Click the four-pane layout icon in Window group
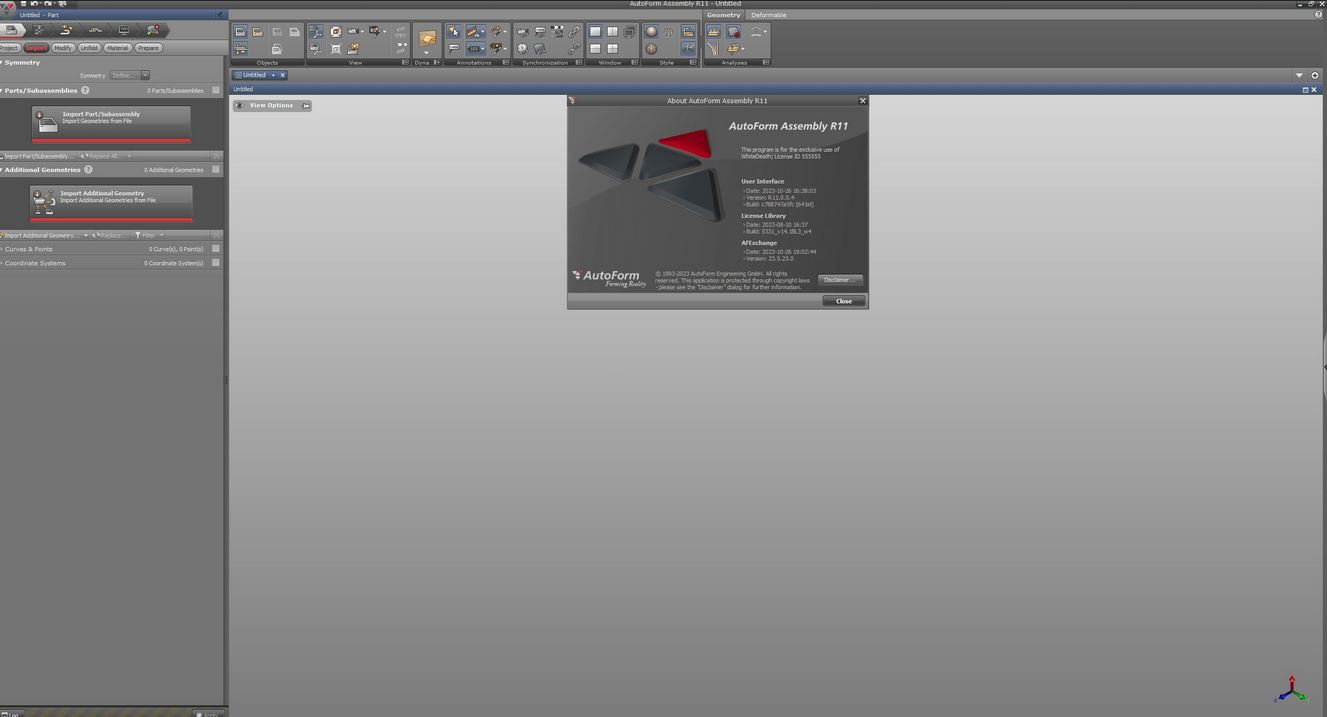1327x717 pixels. 612,49
